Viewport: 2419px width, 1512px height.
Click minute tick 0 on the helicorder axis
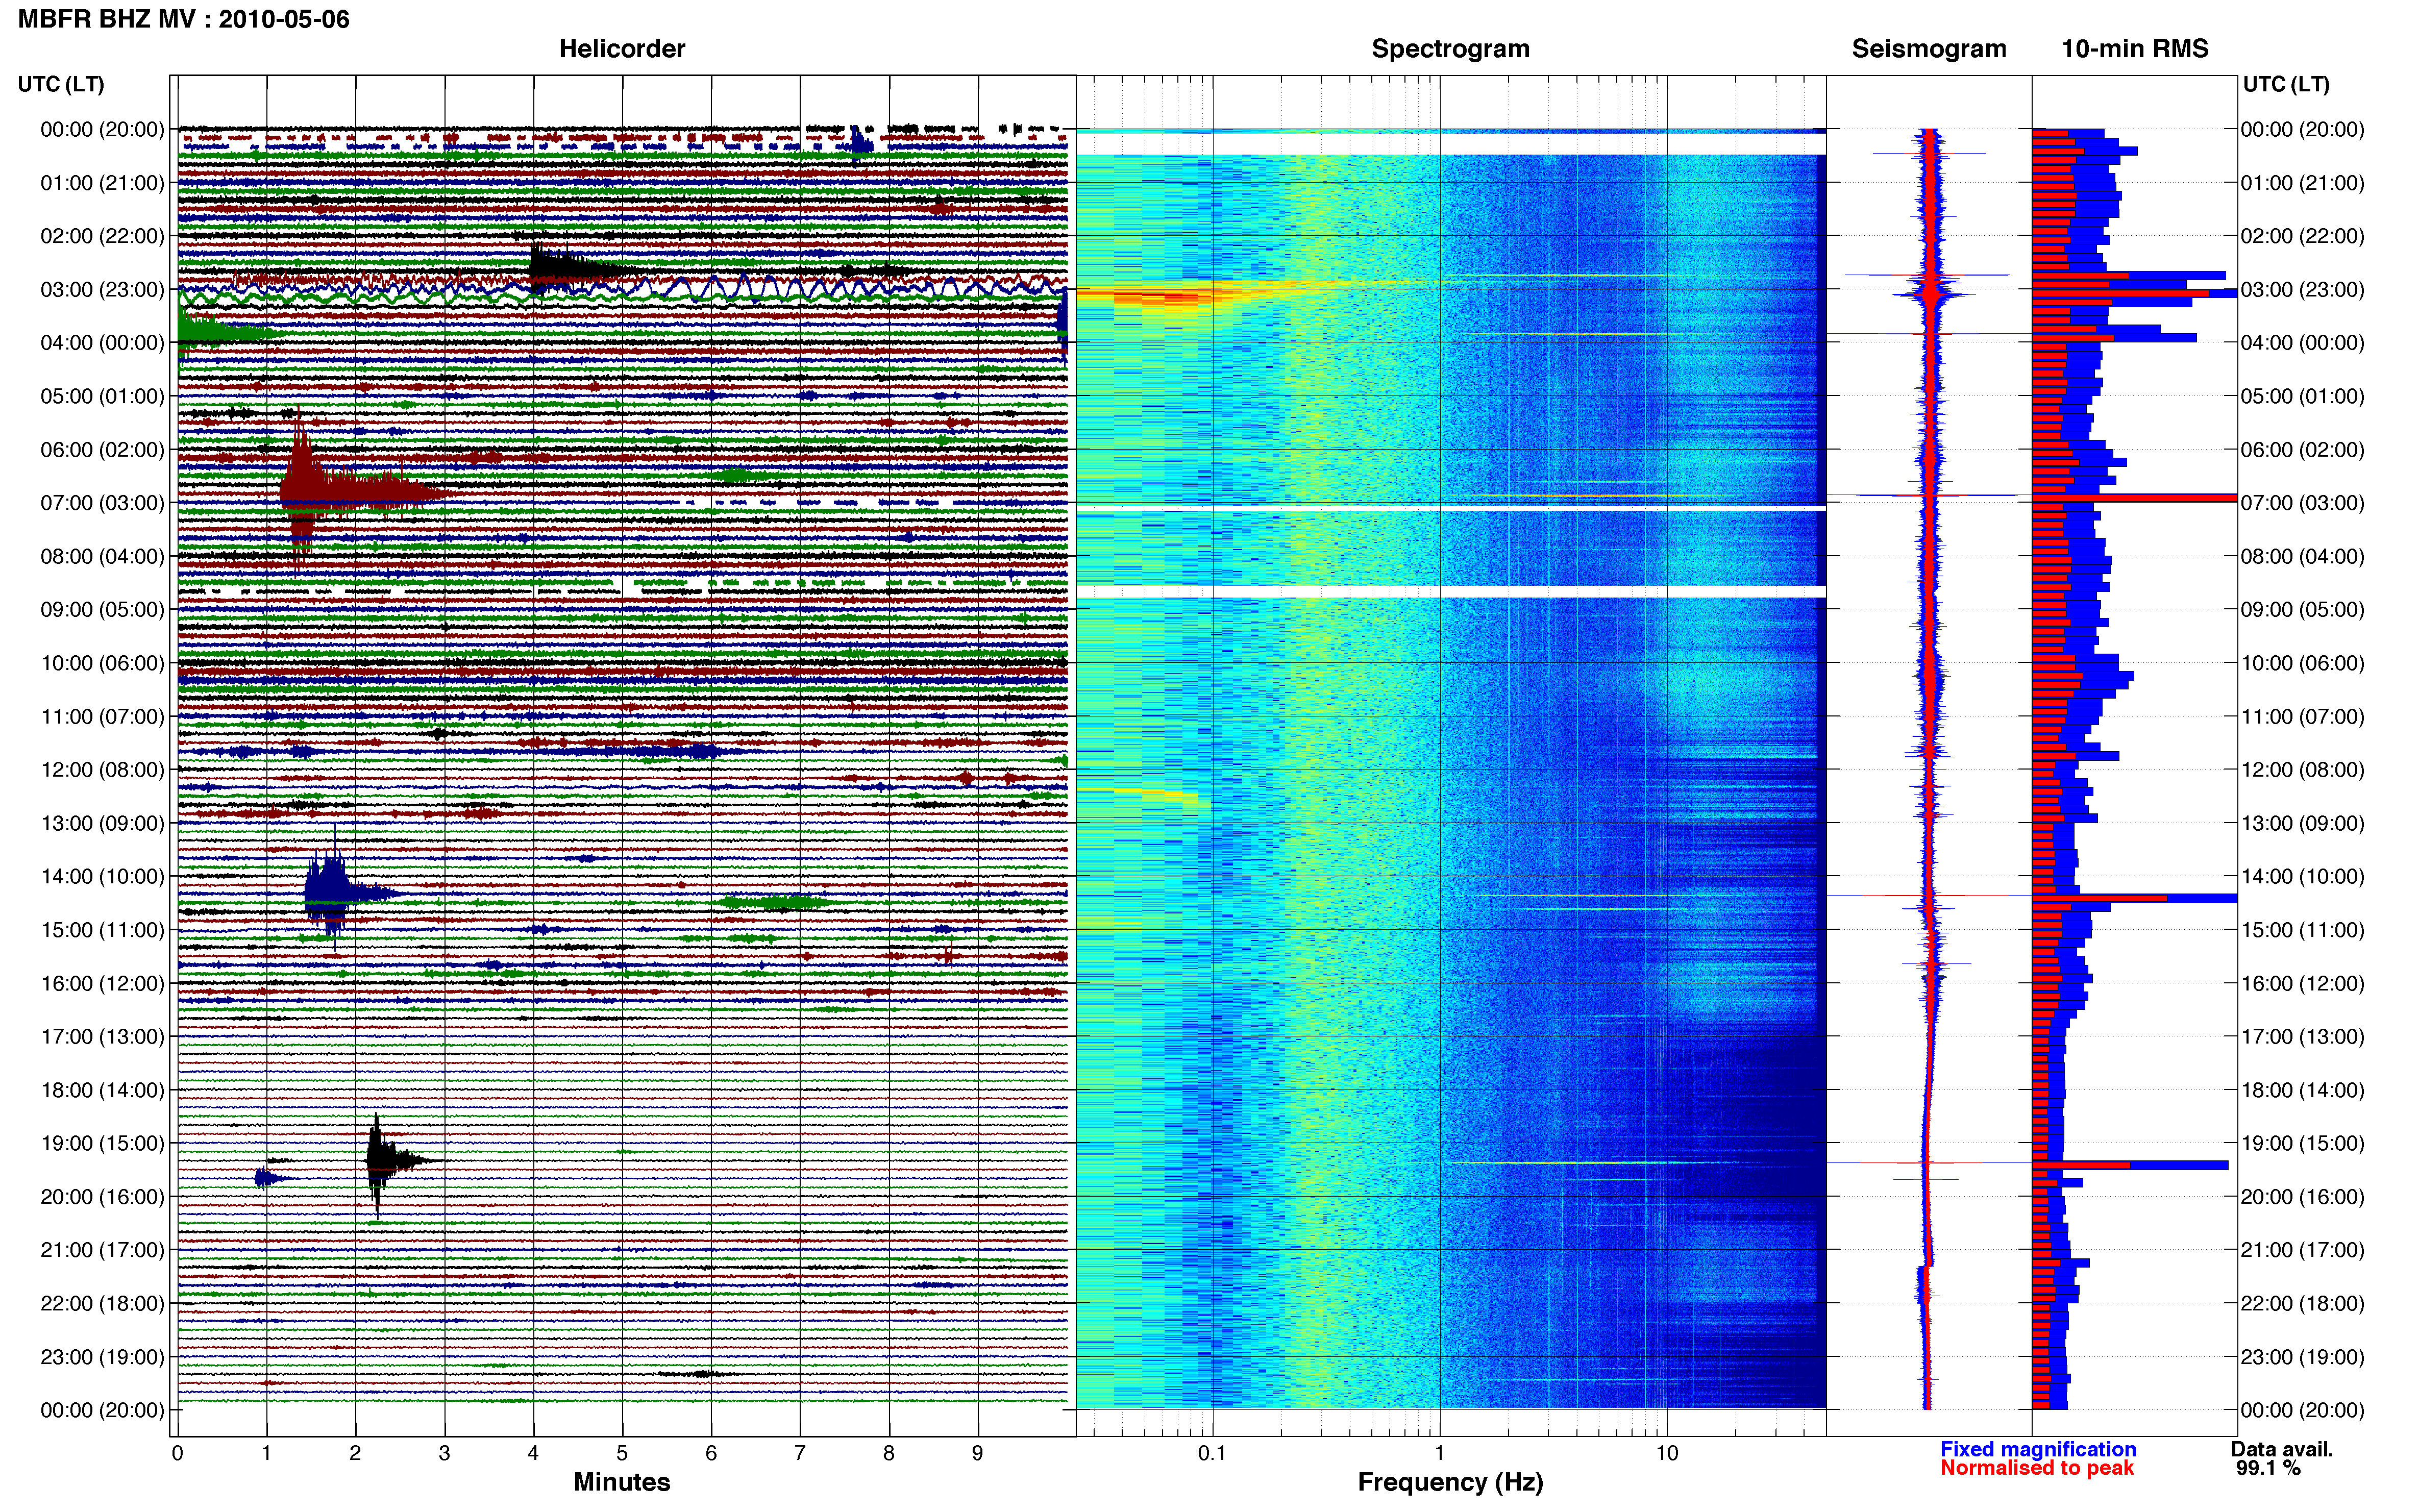click(x=178, y=1453)
